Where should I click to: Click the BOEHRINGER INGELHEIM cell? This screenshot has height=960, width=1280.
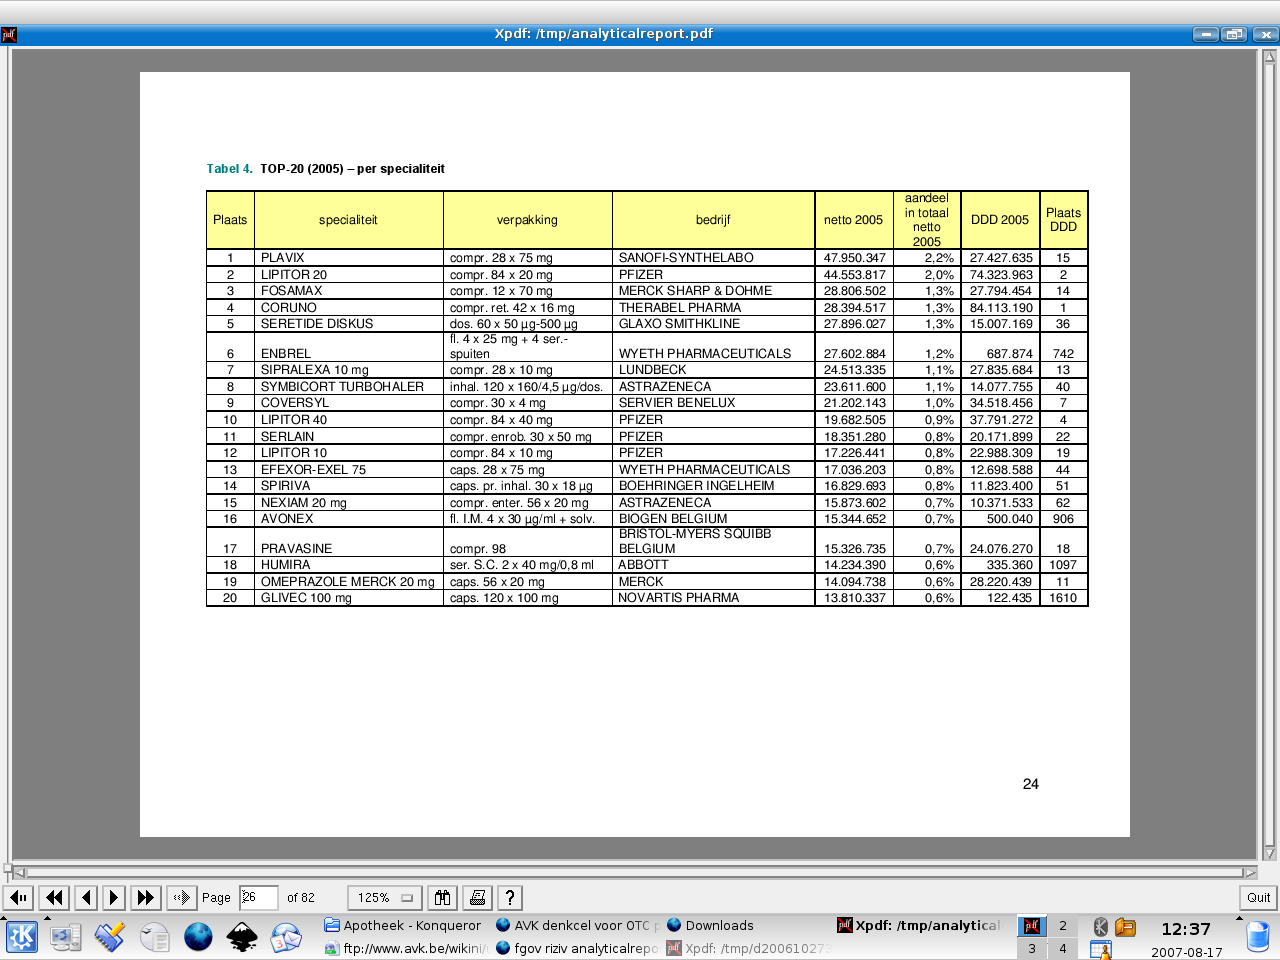click(713, 486)
